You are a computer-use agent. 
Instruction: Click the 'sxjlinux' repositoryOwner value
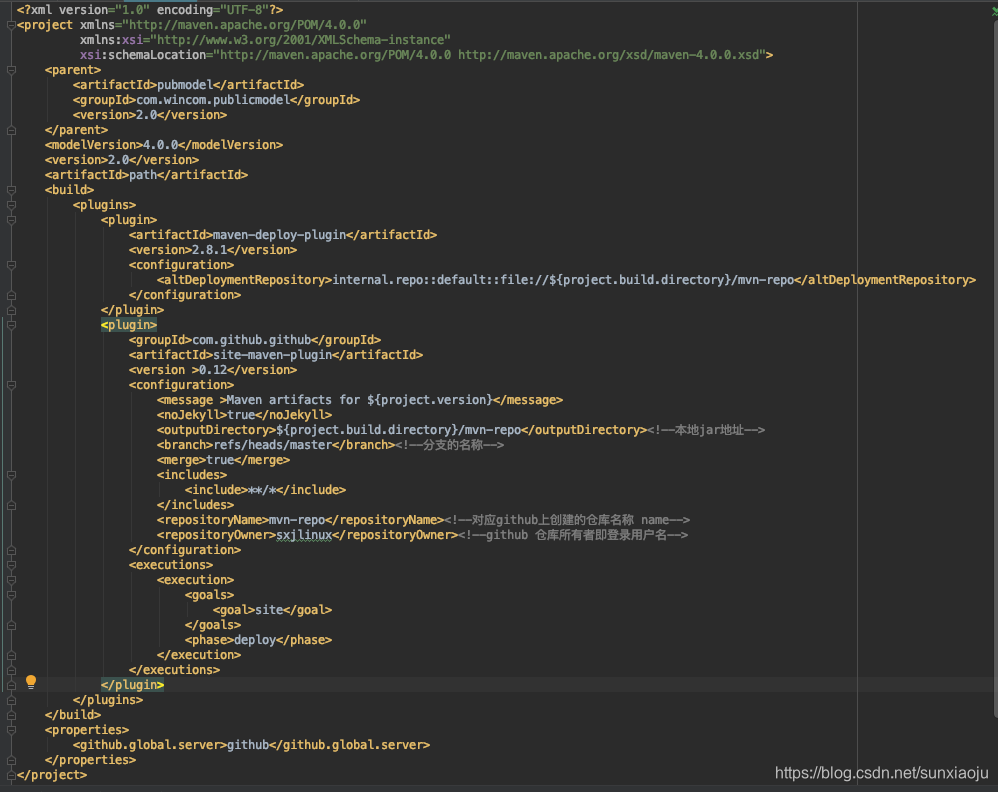pyautogui.click(x=304, y=535)
